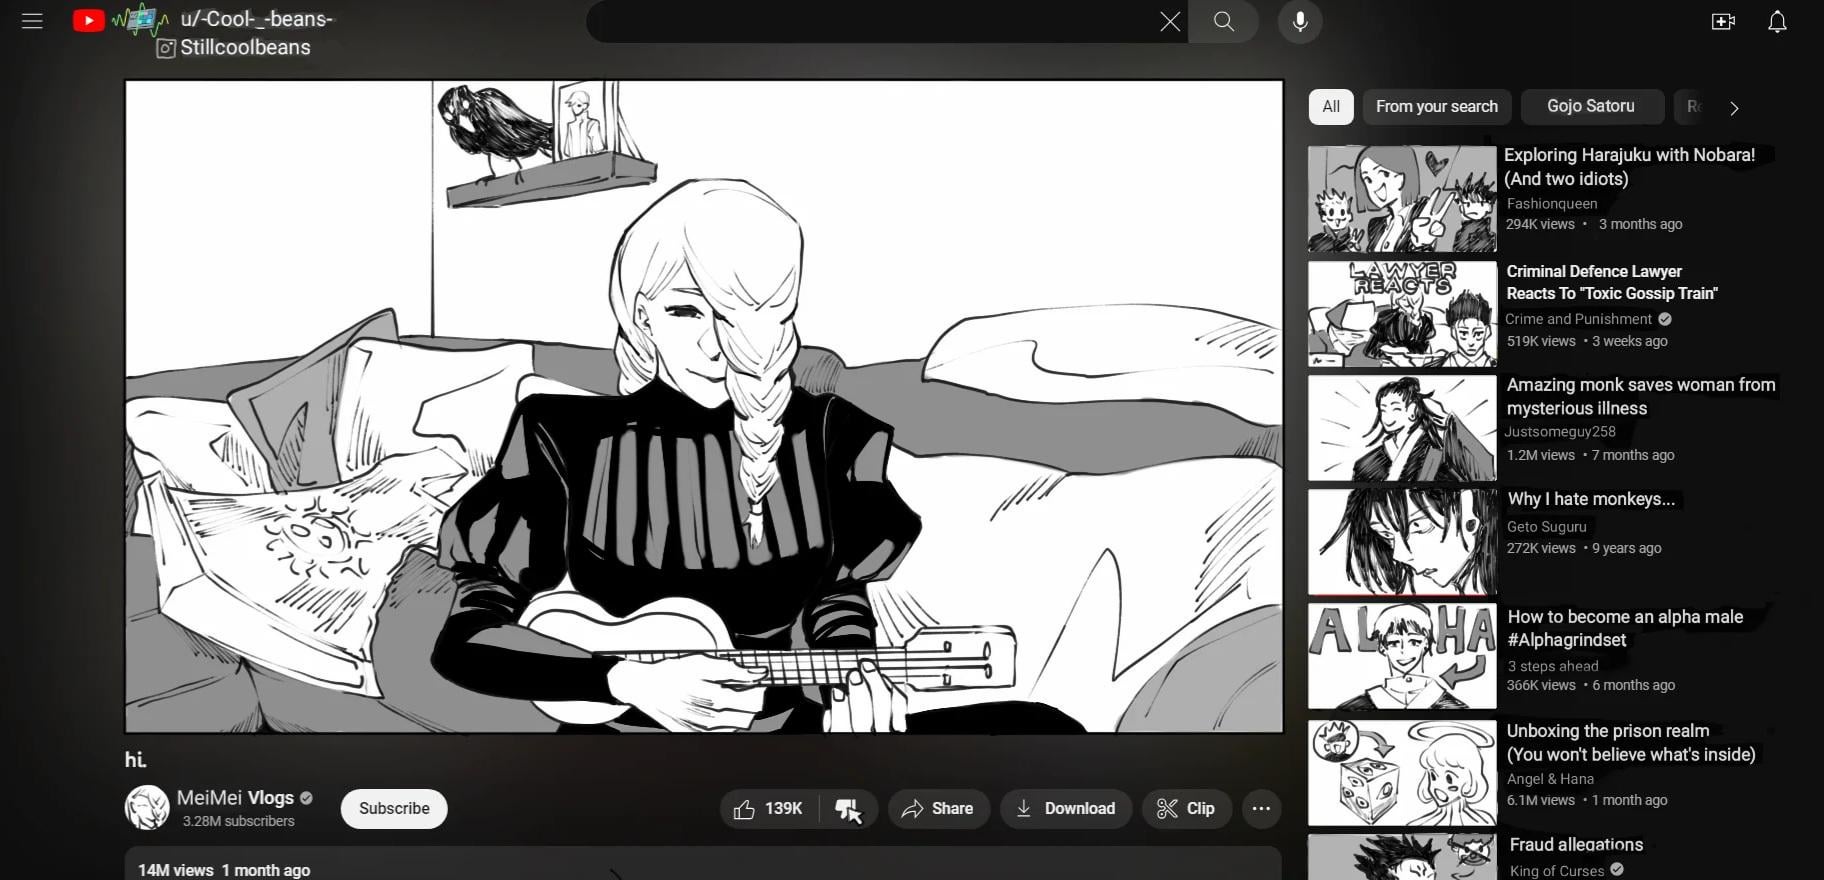Click the Stillcoolbeans Instagram icon

click(166, 48)
